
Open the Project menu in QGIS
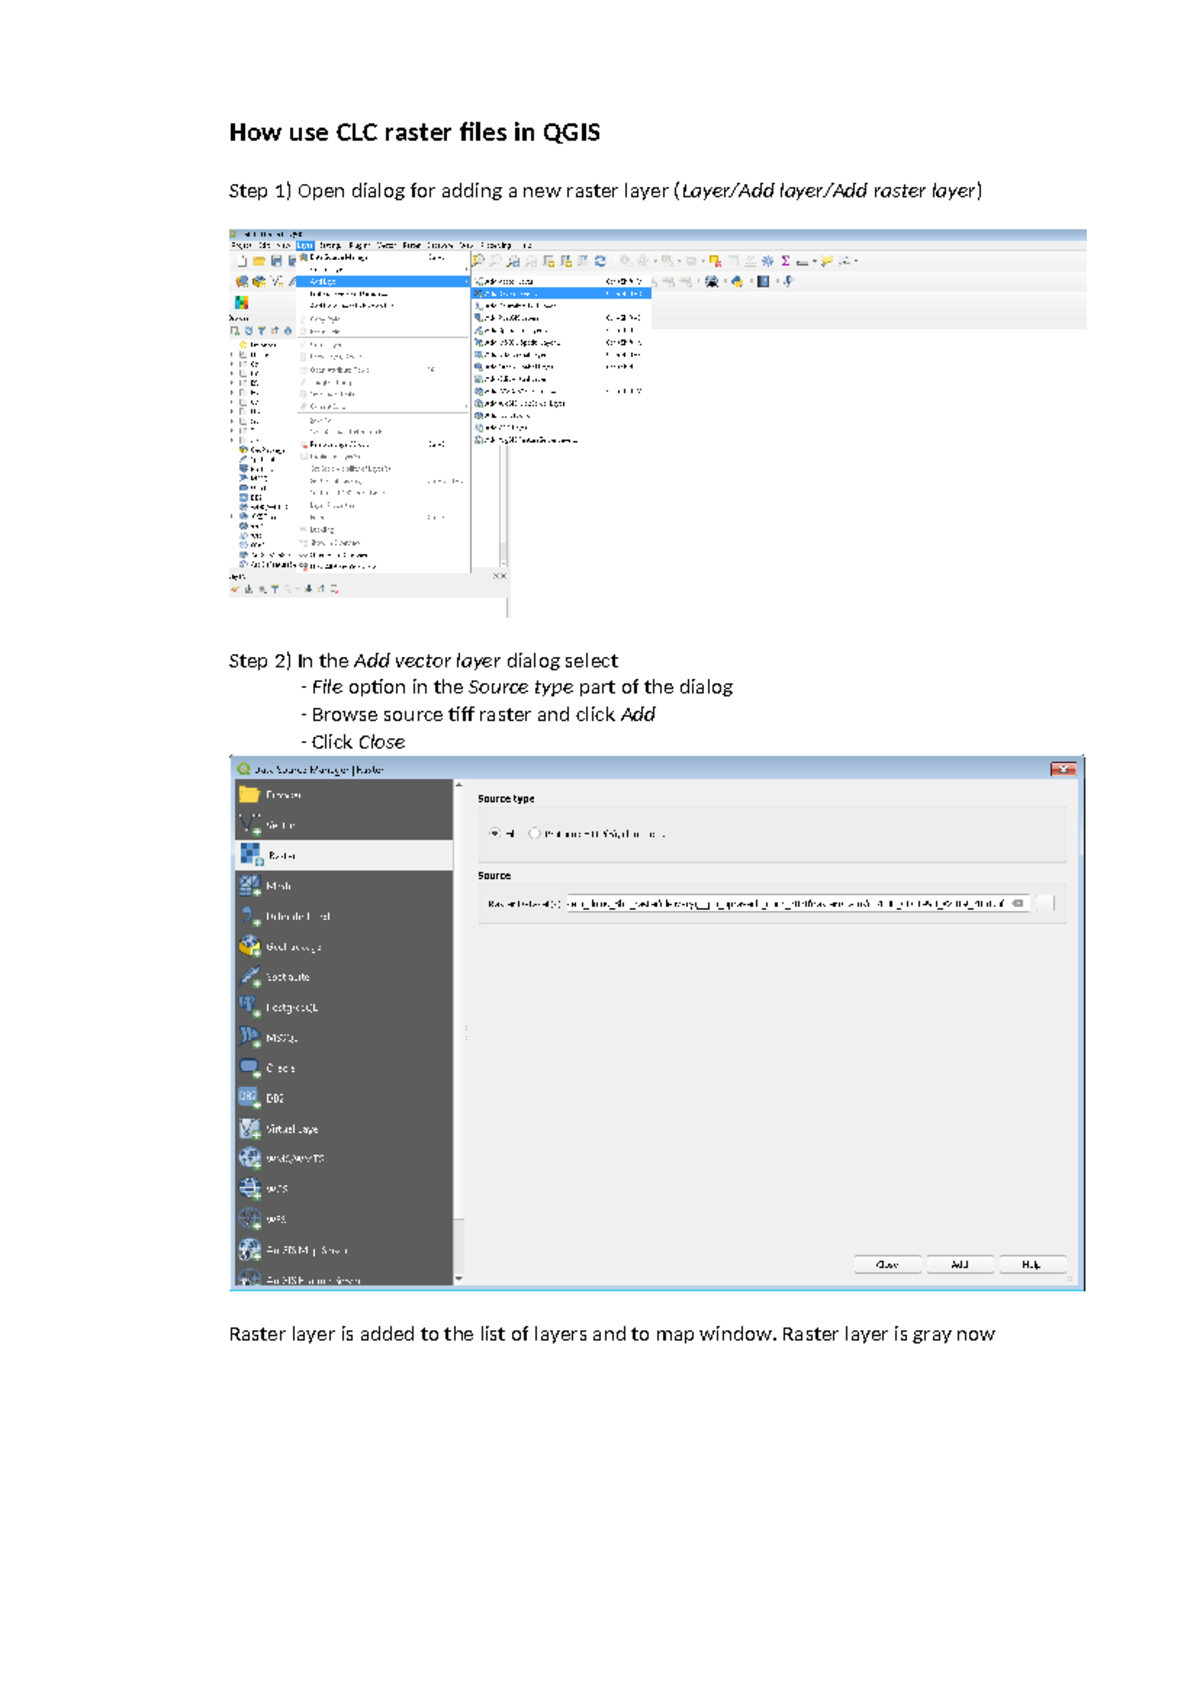tap(241, 245)
